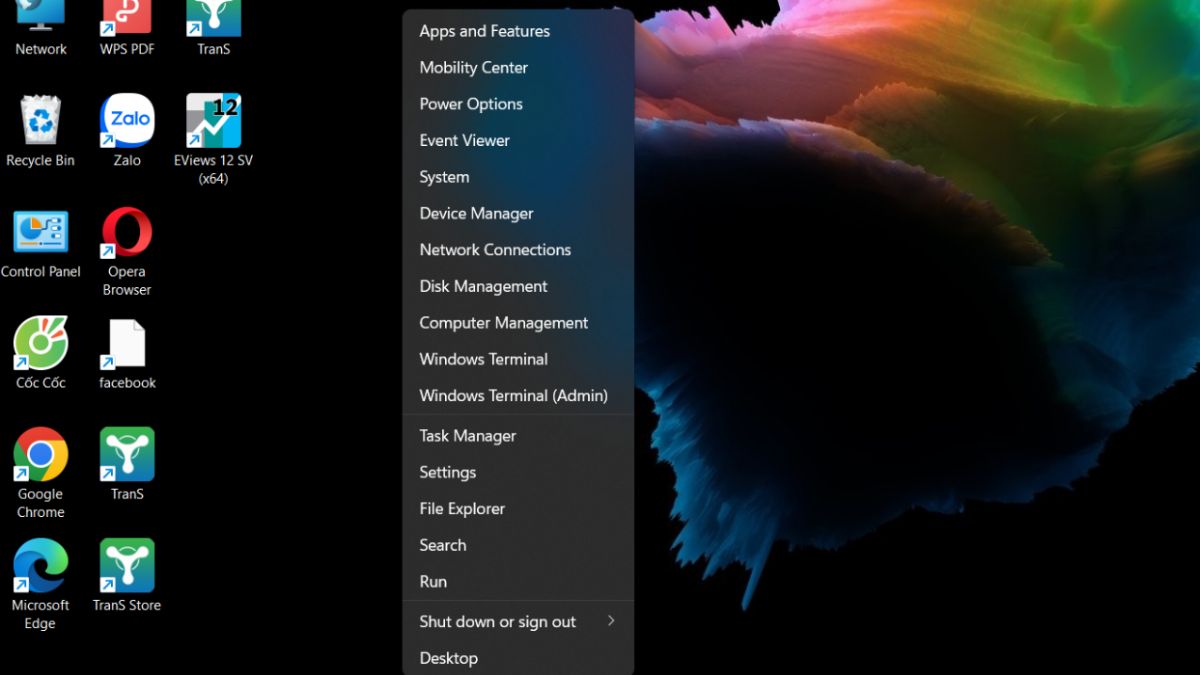Screen dimensions: 1200x675
Task: Launch the Run menu option
Action: point(433,581)
